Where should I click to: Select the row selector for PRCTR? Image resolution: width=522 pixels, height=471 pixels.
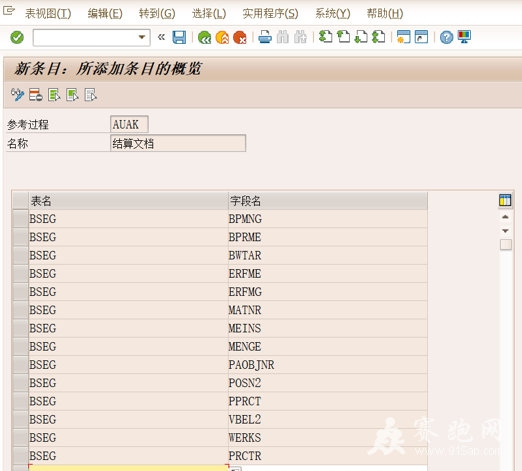pos(21,456)
